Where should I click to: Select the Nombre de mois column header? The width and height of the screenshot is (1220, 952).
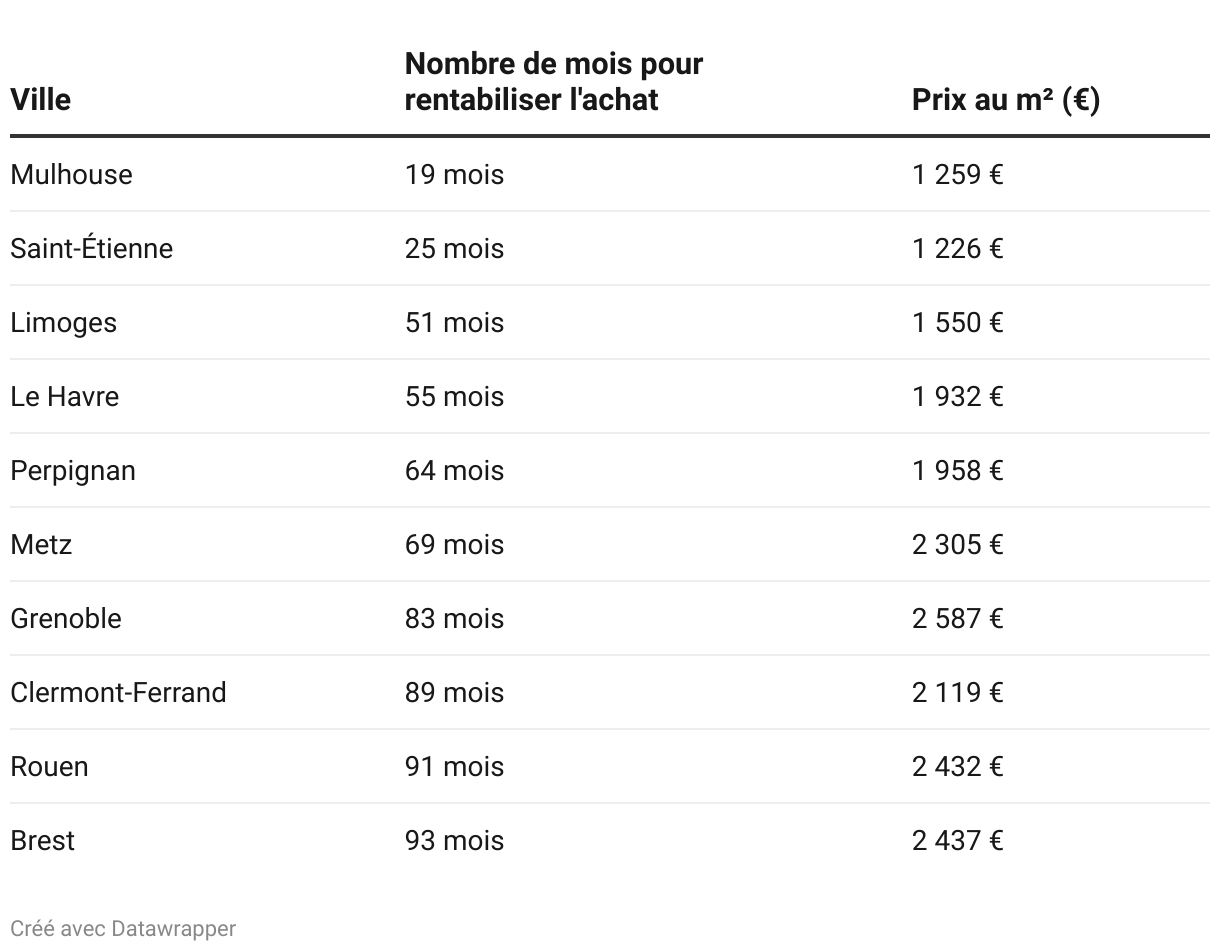point(554,81)
